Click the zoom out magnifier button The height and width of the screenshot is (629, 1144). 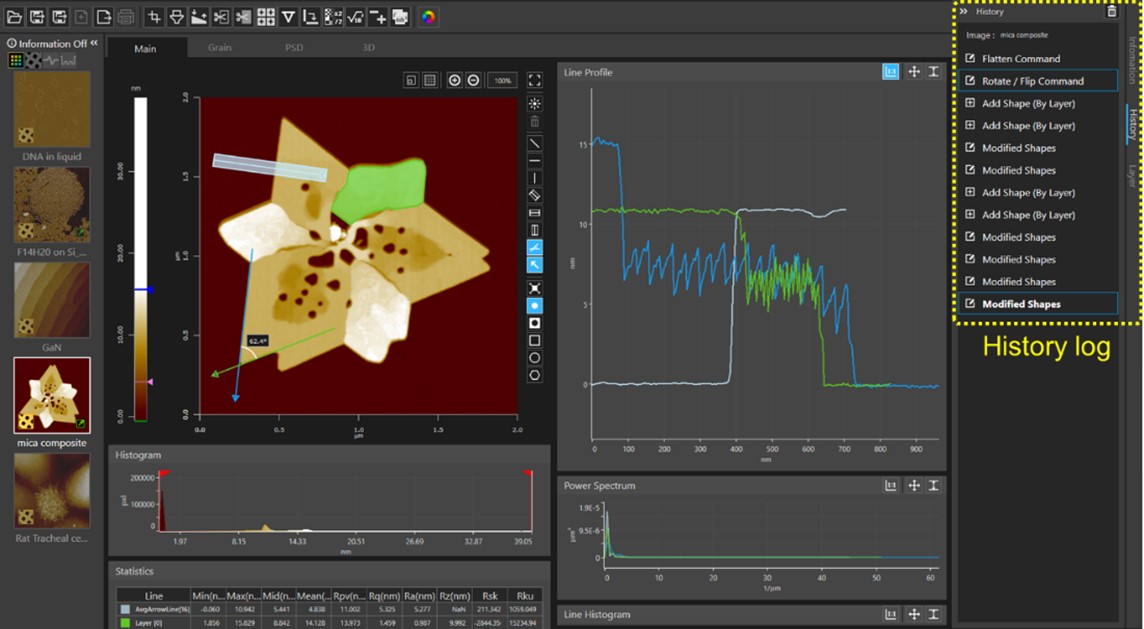click(x=473, y=80)
